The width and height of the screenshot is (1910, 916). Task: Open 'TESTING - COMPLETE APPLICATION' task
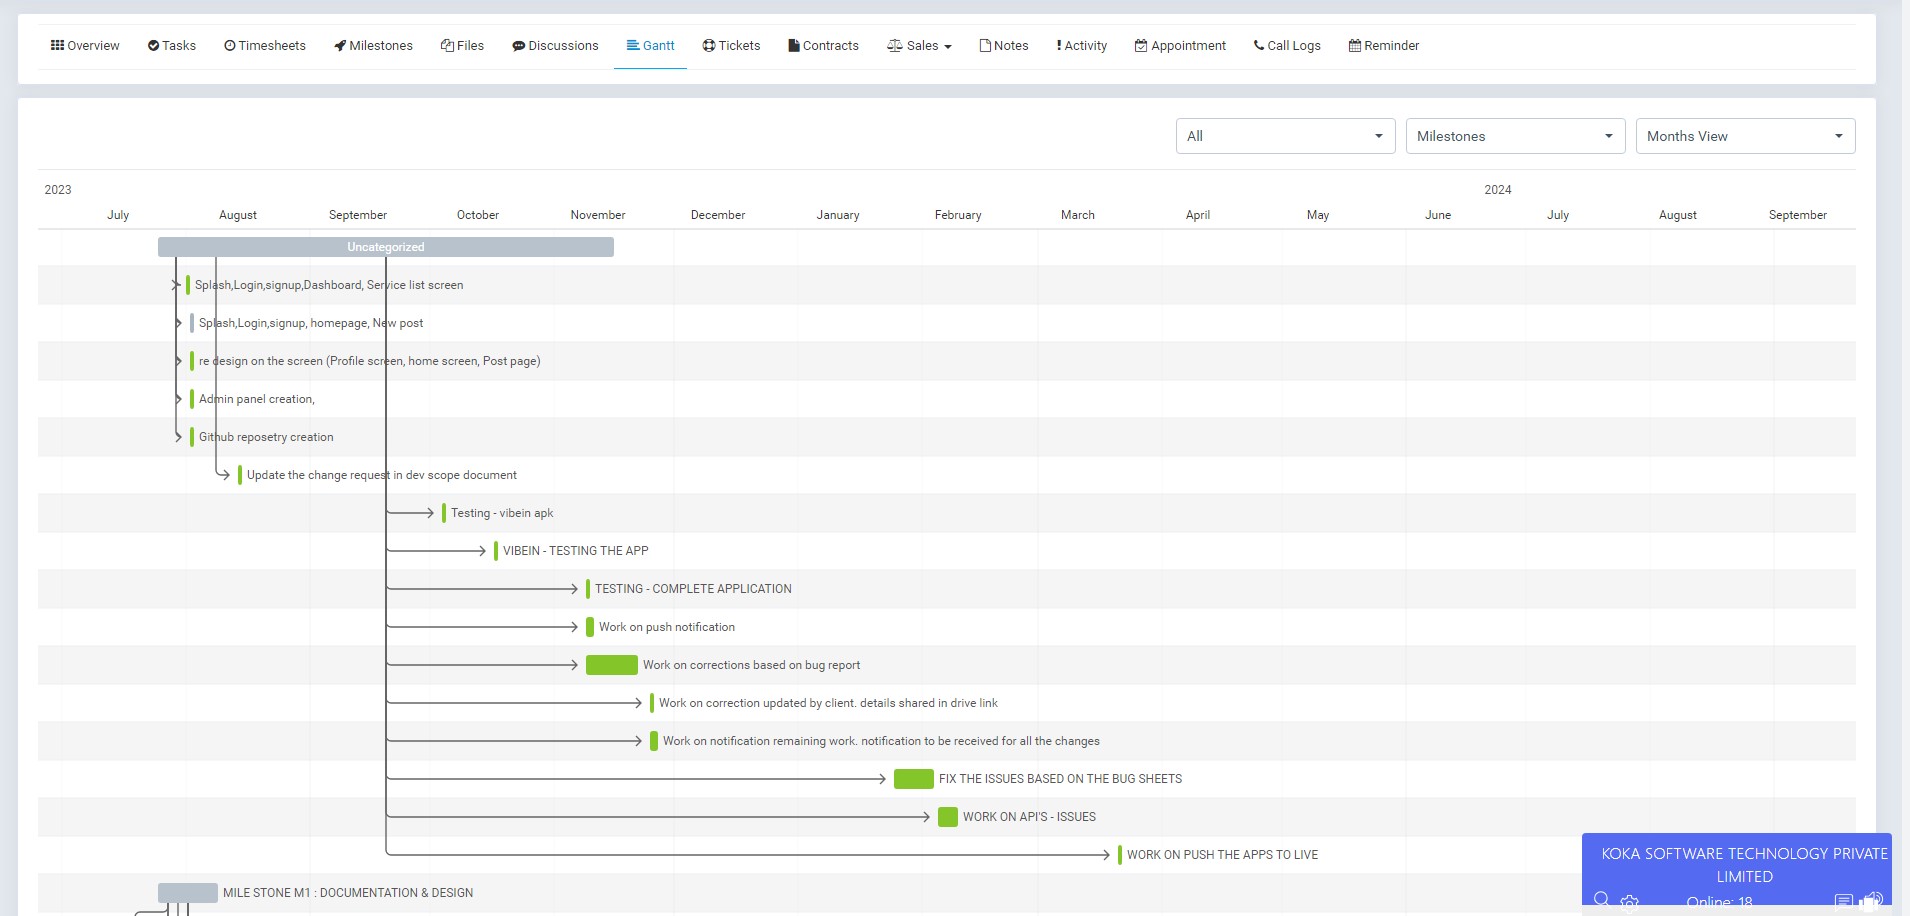(x=693, y=589)
